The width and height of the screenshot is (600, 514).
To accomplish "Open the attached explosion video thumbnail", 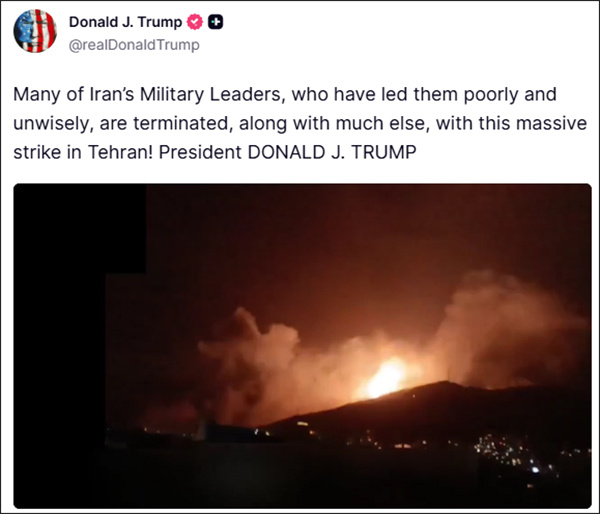I will 302,346.
